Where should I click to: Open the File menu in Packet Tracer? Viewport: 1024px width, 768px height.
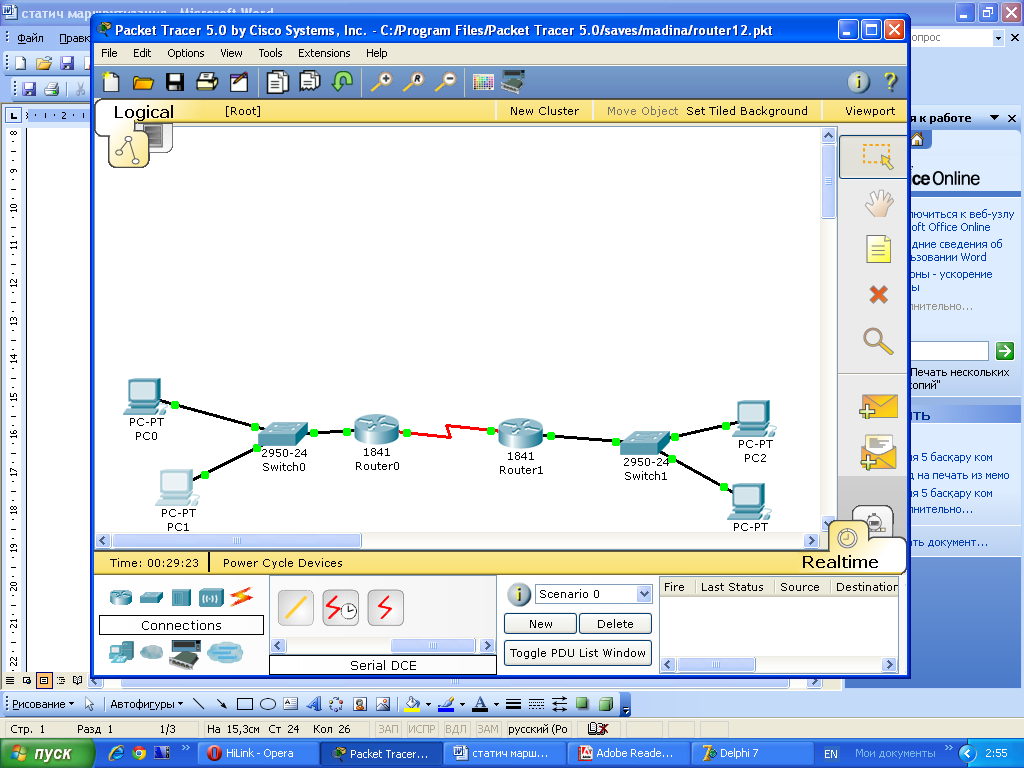point(109,53)
